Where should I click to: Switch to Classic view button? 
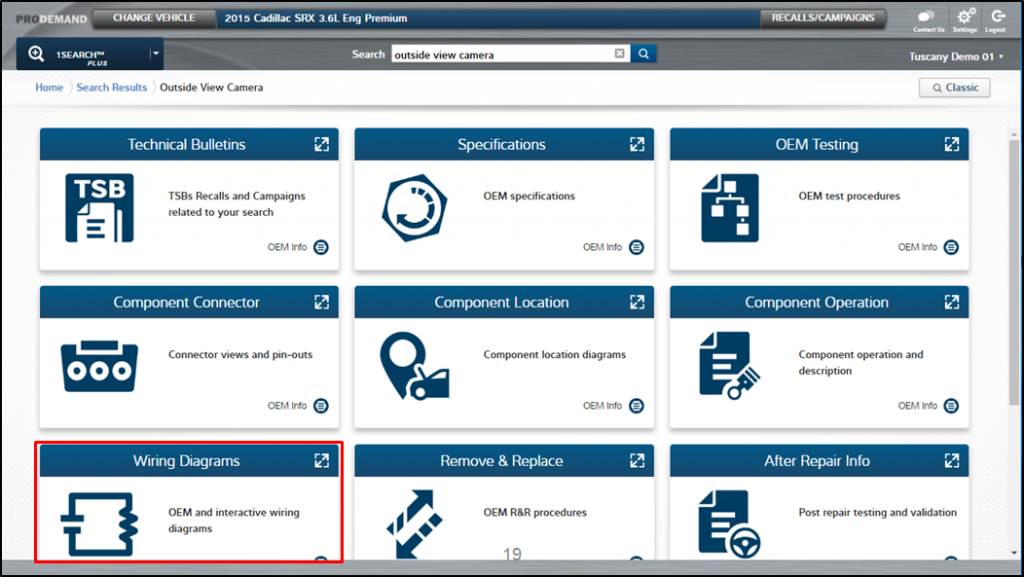954,87
